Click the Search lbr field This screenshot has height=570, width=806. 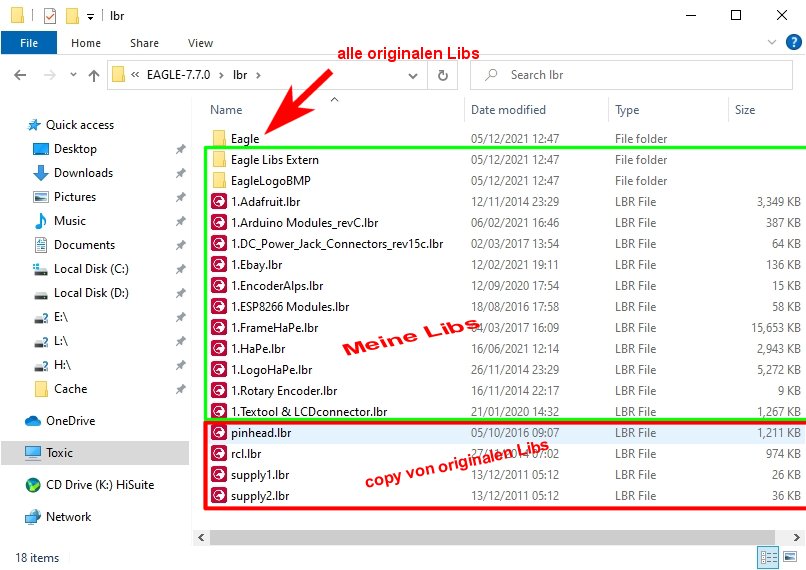tap(631, 76)
